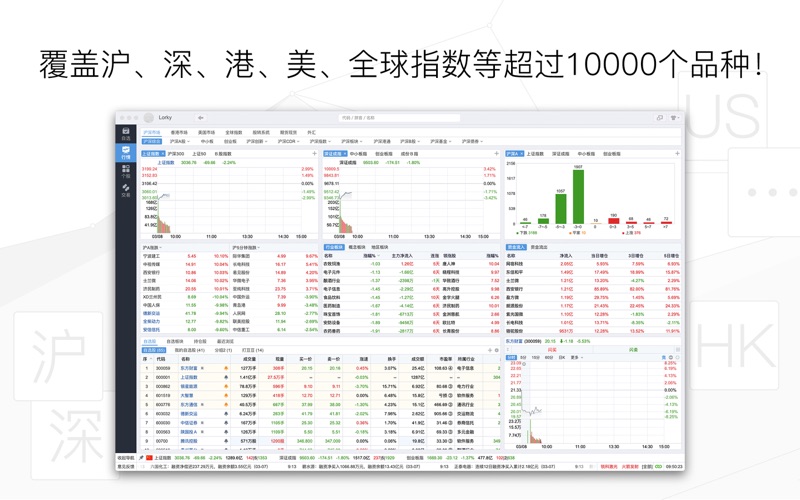
Task: Open the 交易 trading sidebar icon
Action: (x=126, y=190)
